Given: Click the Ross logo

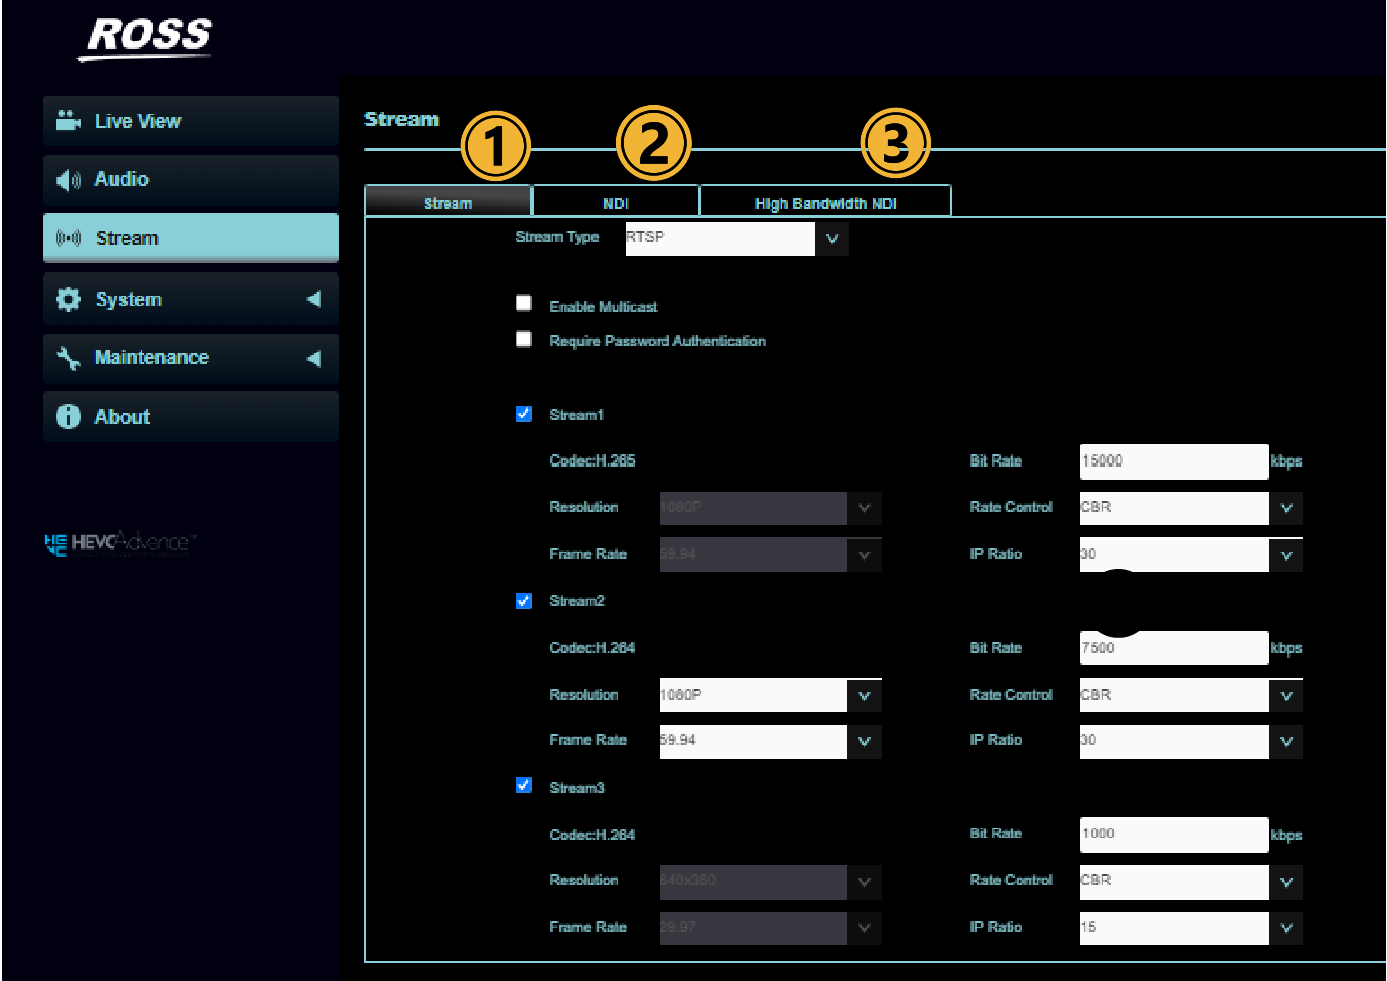Looking at the screenshot, I should [x=148, y=37].
